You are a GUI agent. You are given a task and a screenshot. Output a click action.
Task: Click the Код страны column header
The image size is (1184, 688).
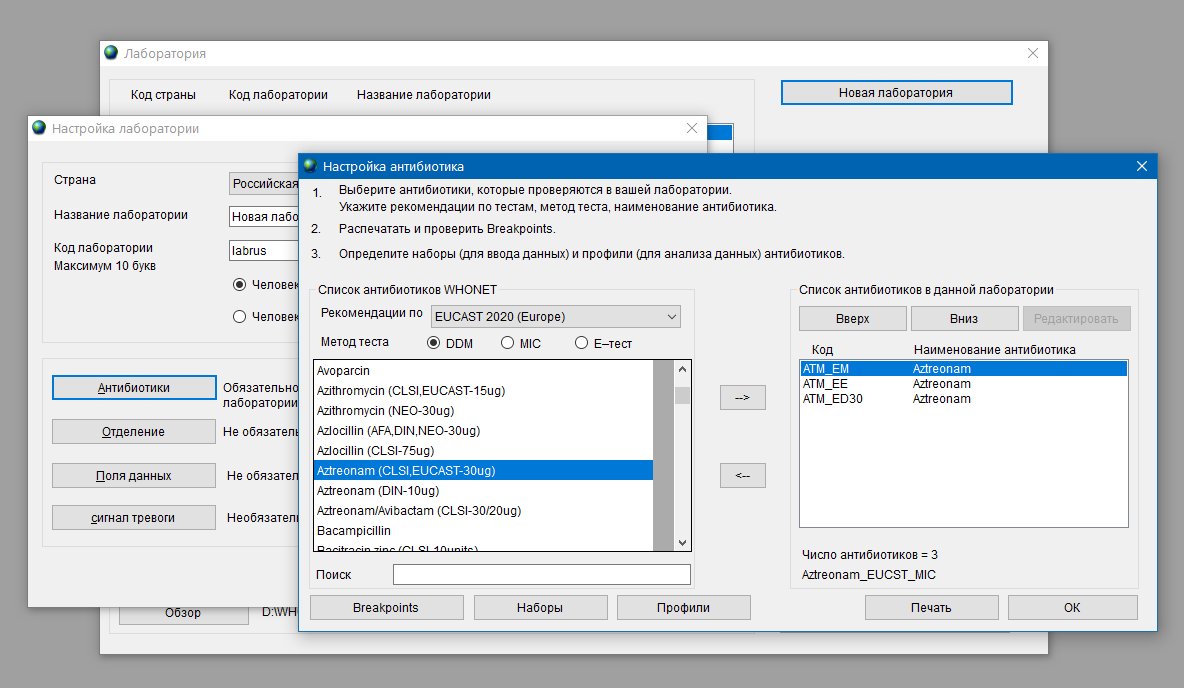pos(163,94)
